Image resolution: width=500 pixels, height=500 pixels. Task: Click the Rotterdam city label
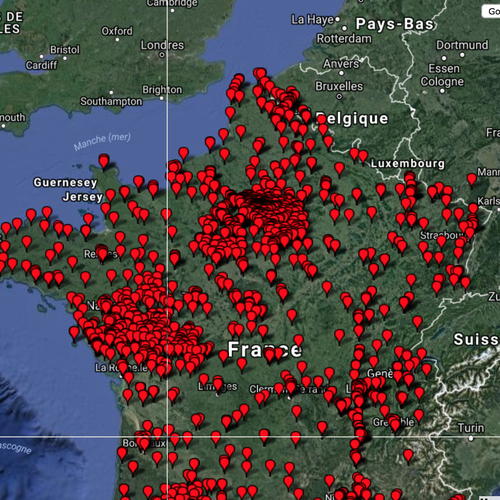(x=344, y=39)
